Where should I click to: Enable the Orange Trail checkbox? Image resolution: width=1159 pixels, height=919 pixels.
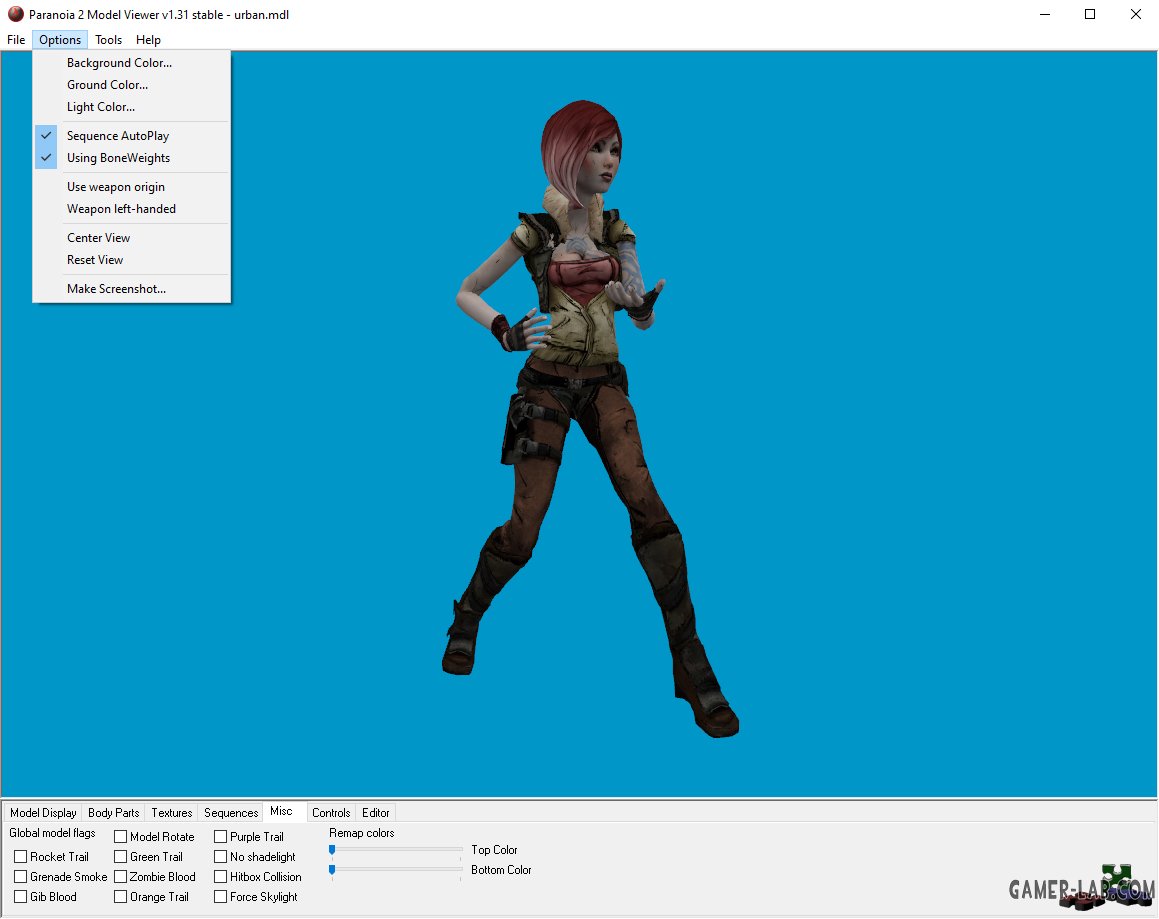point(120,897)
